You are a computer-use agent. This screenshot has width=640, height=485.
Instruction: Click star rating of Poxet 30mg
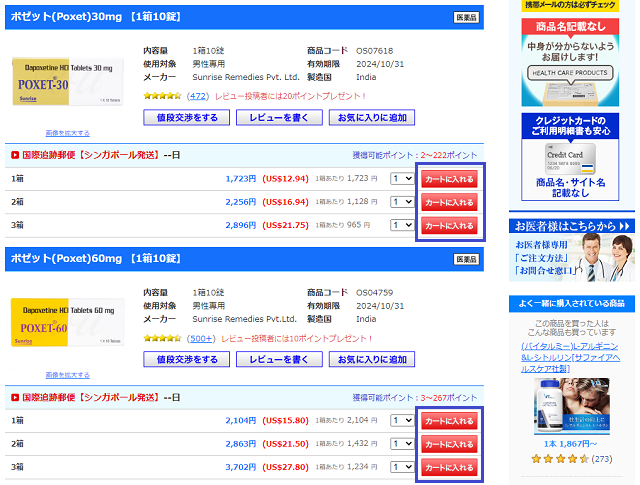162,96
